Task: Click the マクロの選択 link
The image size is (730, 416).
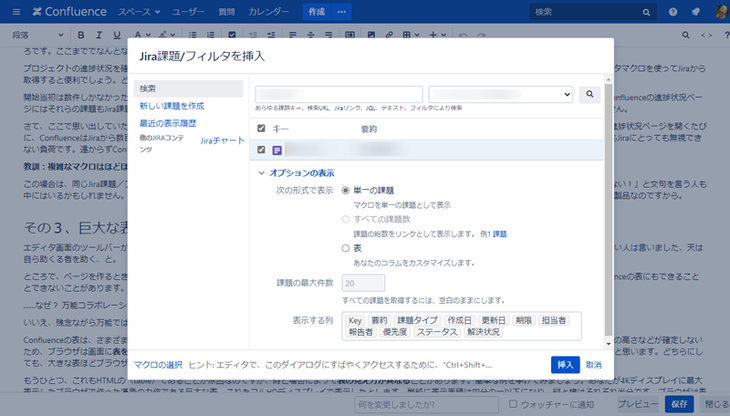Action: (x=158, y=365)
